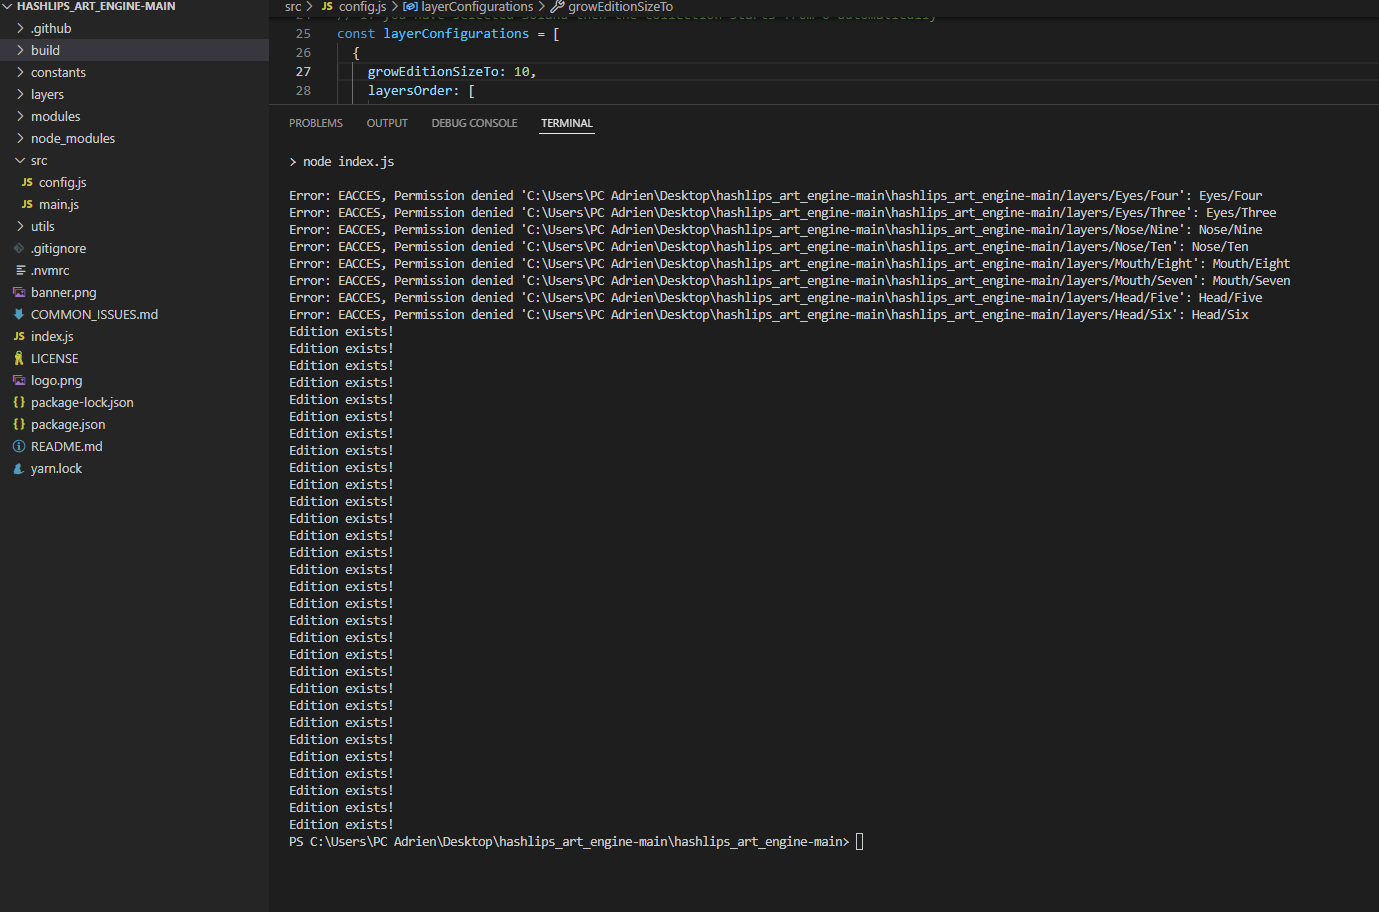Switch to the DEBUG CONSOLE tab
Image resolution: width=1379 pixels, height=912 pixels.
click(x=474, y=122)
